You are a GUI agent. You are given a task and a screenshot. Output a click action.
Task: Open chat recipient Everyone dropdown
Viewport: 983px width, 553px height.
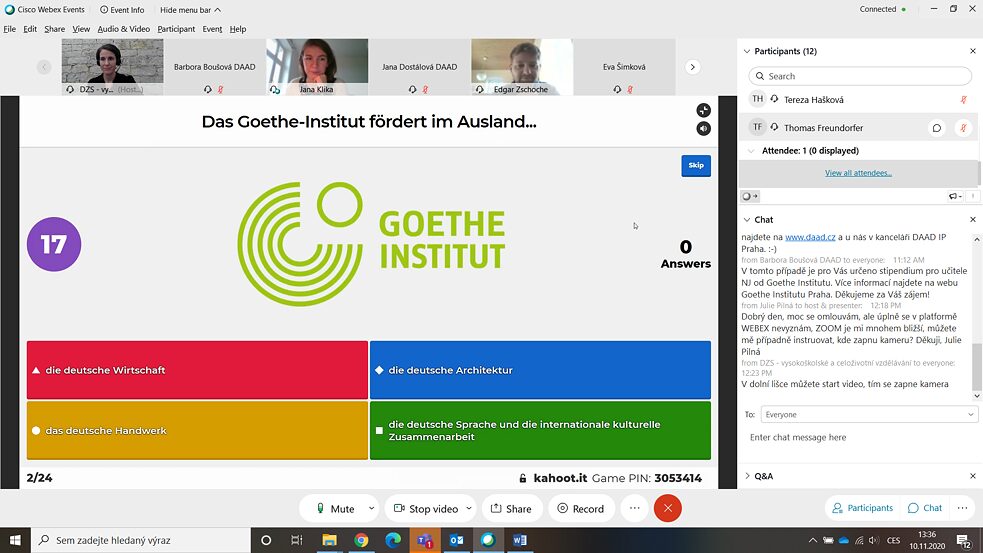[869, 414]
